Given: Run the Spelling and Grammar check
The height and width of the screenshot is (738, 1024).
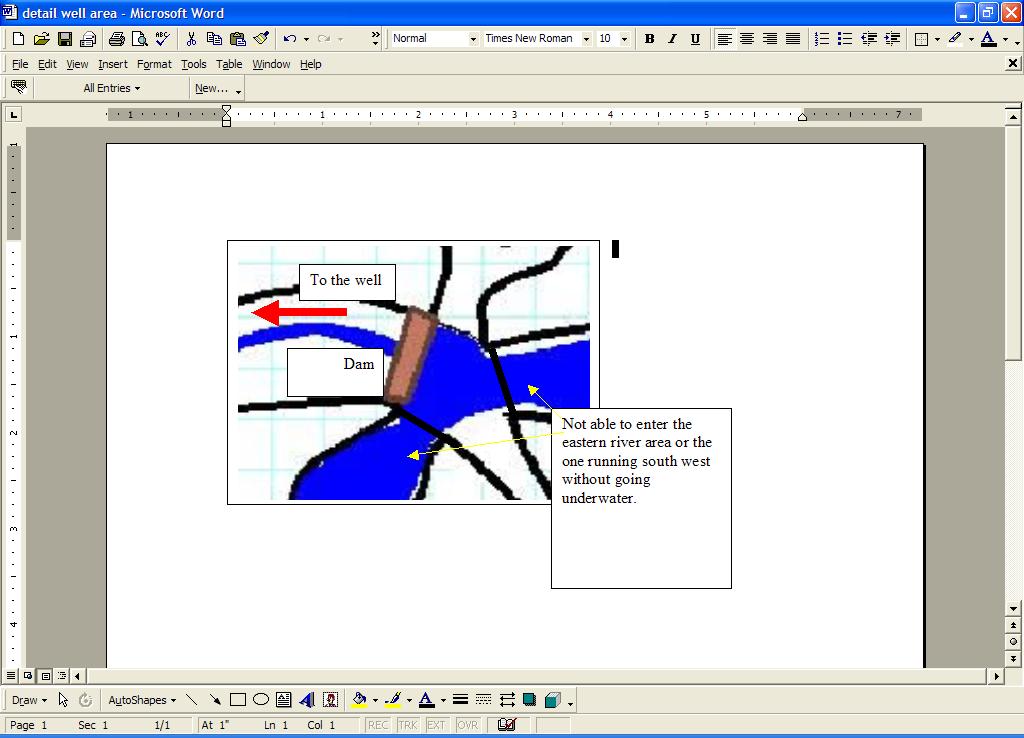Looking at the screenshot, I should coord(163,39).
